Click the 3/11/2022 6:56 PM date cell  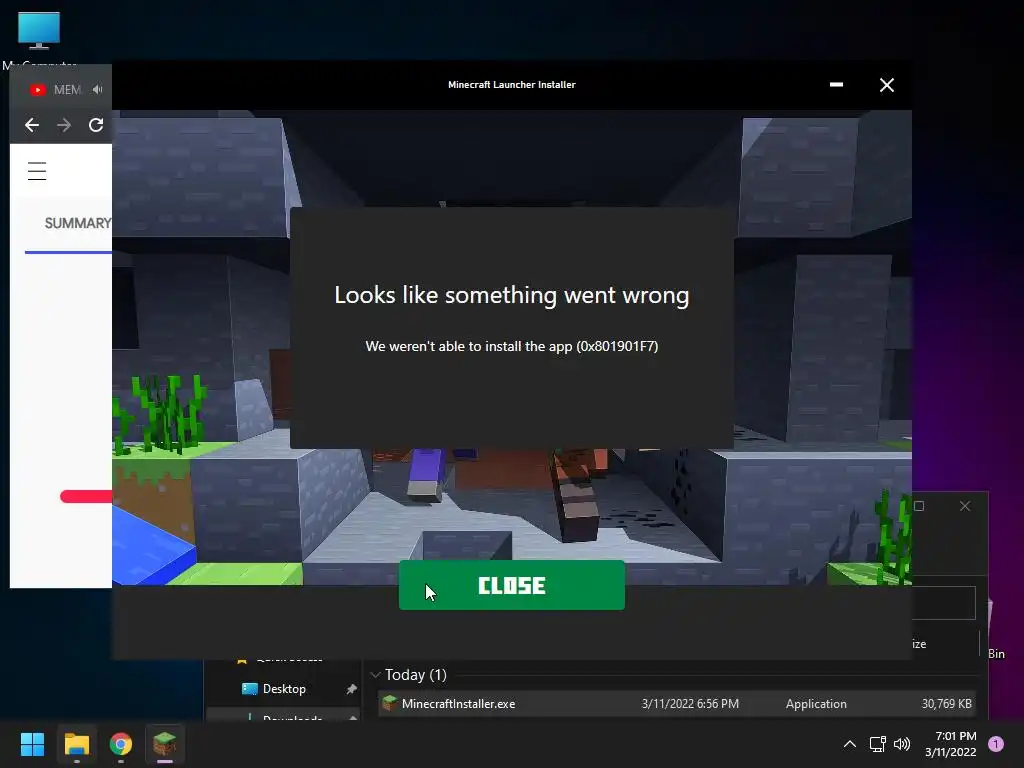coord(690,704)
